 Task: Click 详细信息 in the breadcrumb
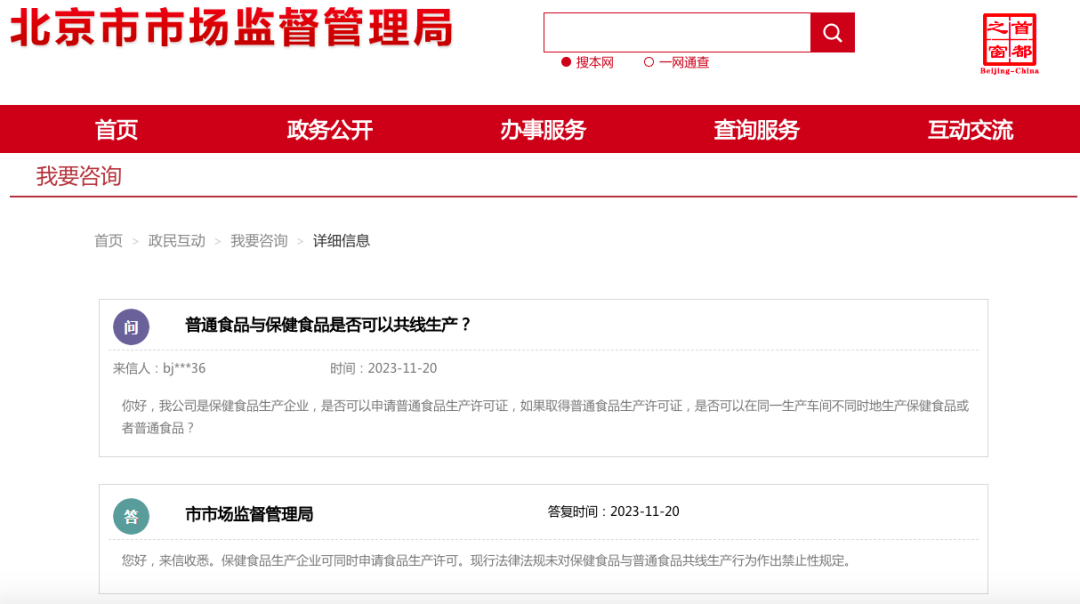[342, 241]
